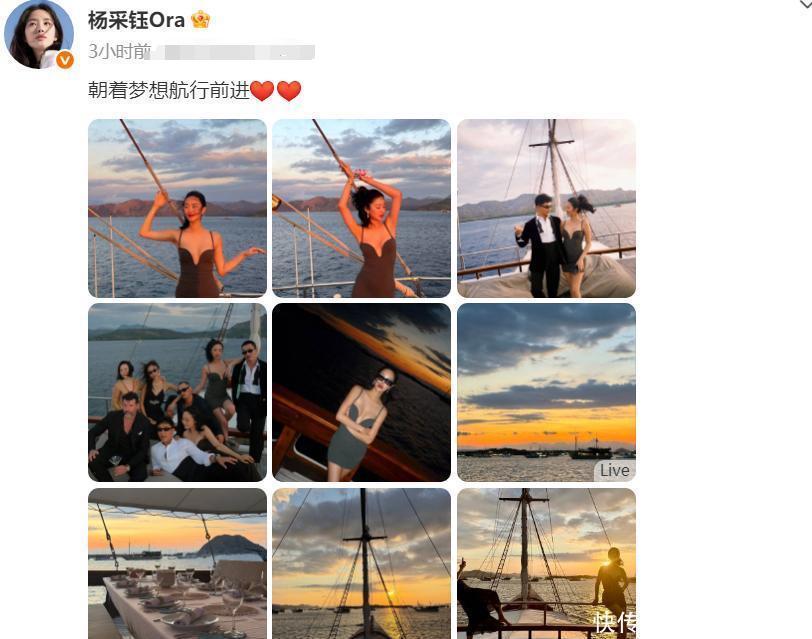Click the post text 朝着梦想航行前进

tap(169, 90)
